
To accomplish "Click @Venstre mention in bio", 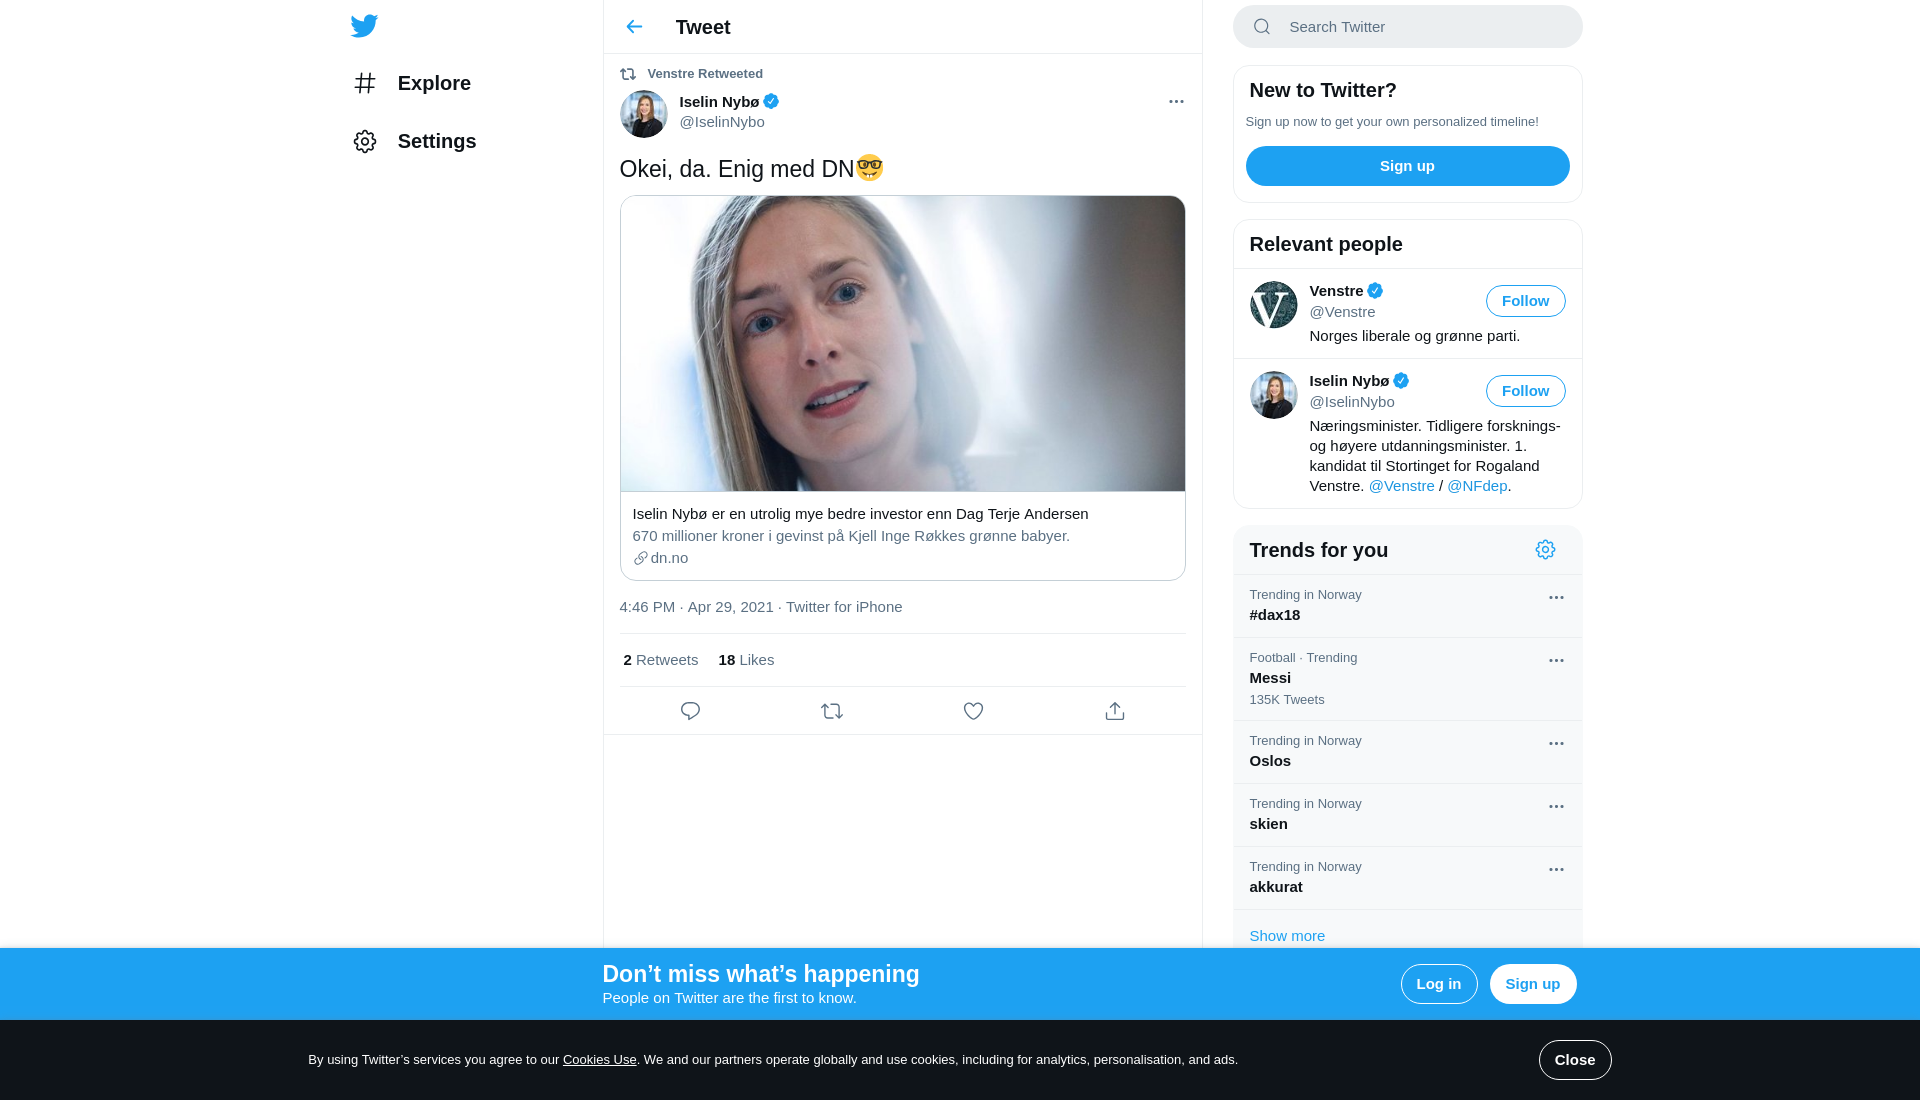I will tap(1401, 486).
